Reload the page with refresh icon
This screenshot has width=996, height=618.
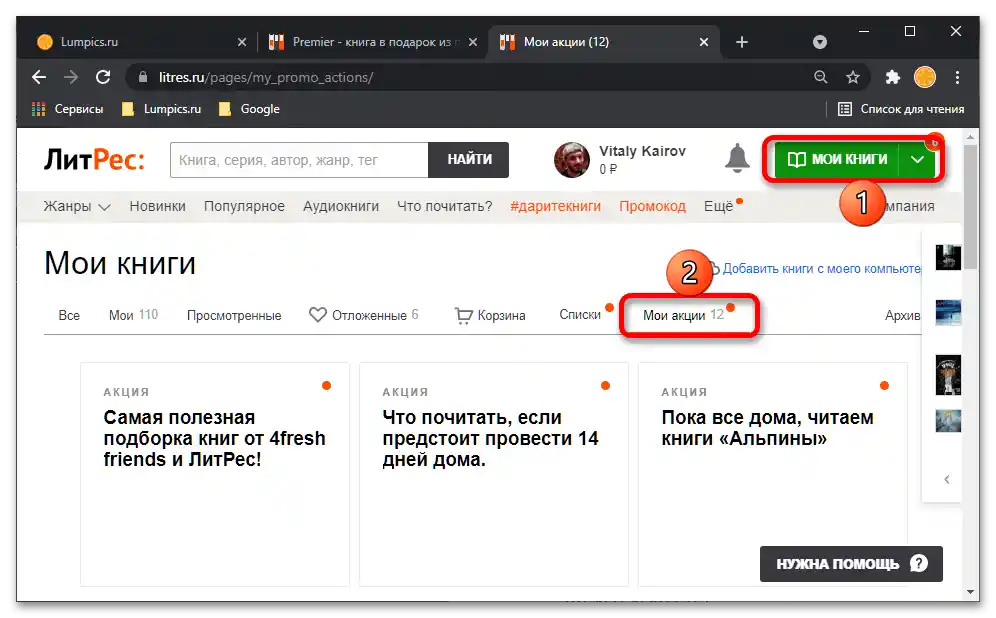(x=103, y=77)
